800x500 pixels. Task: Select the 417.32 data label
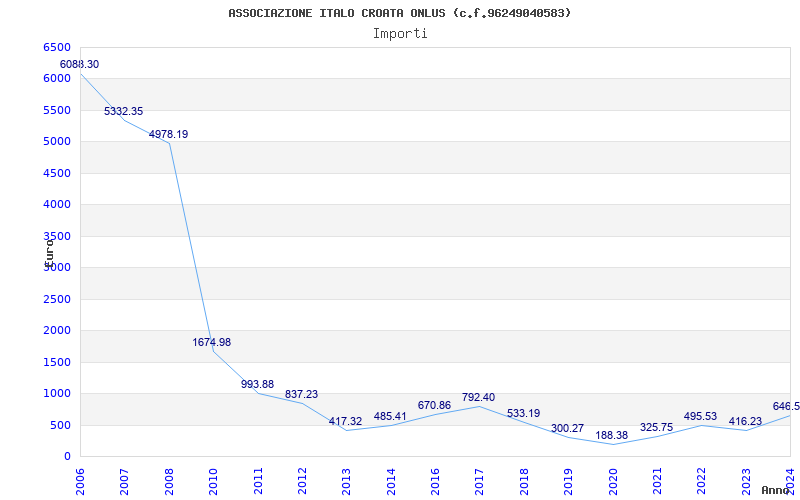345,421
